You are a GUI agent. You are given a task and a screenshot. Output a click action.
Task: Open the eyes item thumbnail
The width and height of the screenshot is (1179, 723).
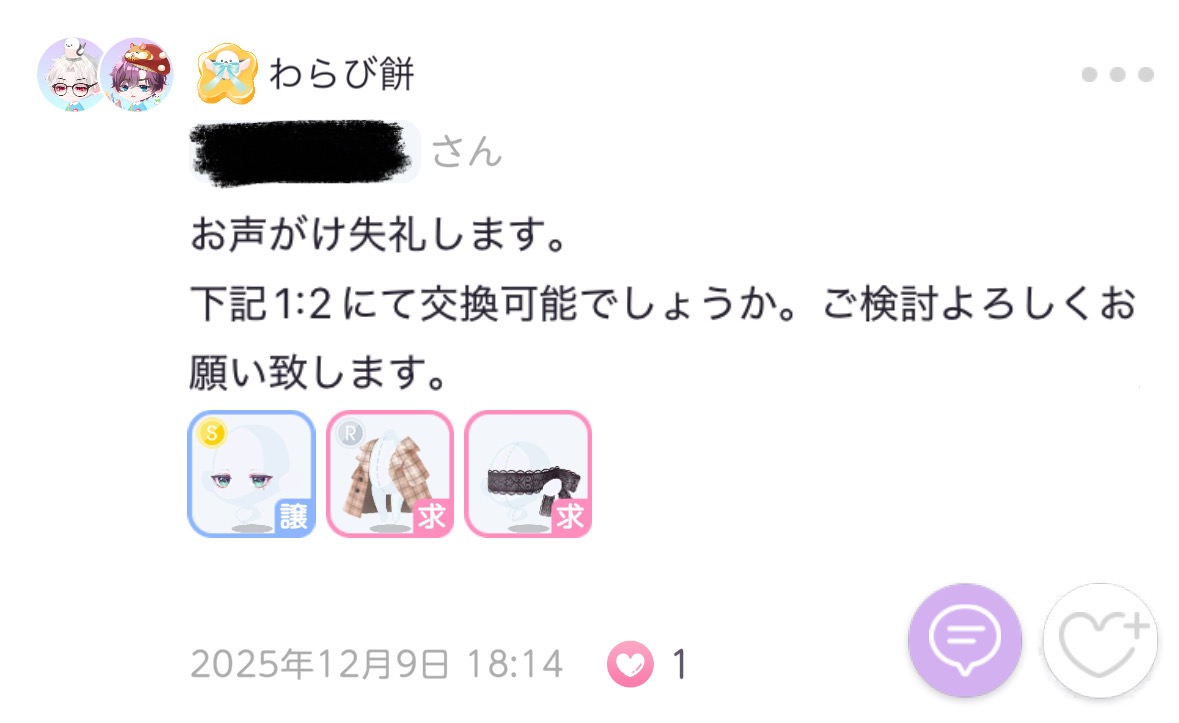click(251, 473)
